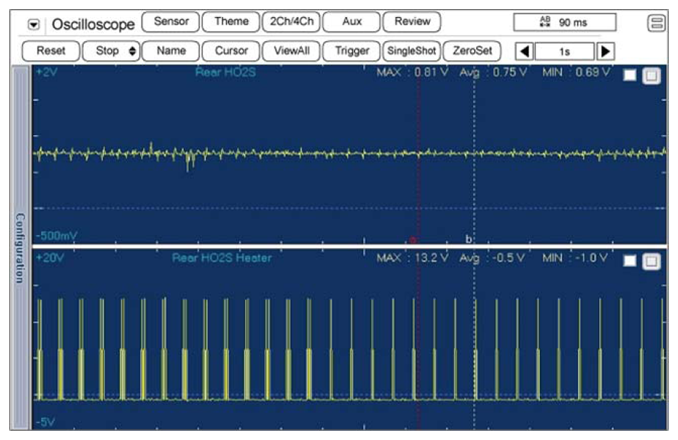Increase time base with right arrow
Viewport: 678px width, 440px height.
pyautogui.click(x=605, y=50)
